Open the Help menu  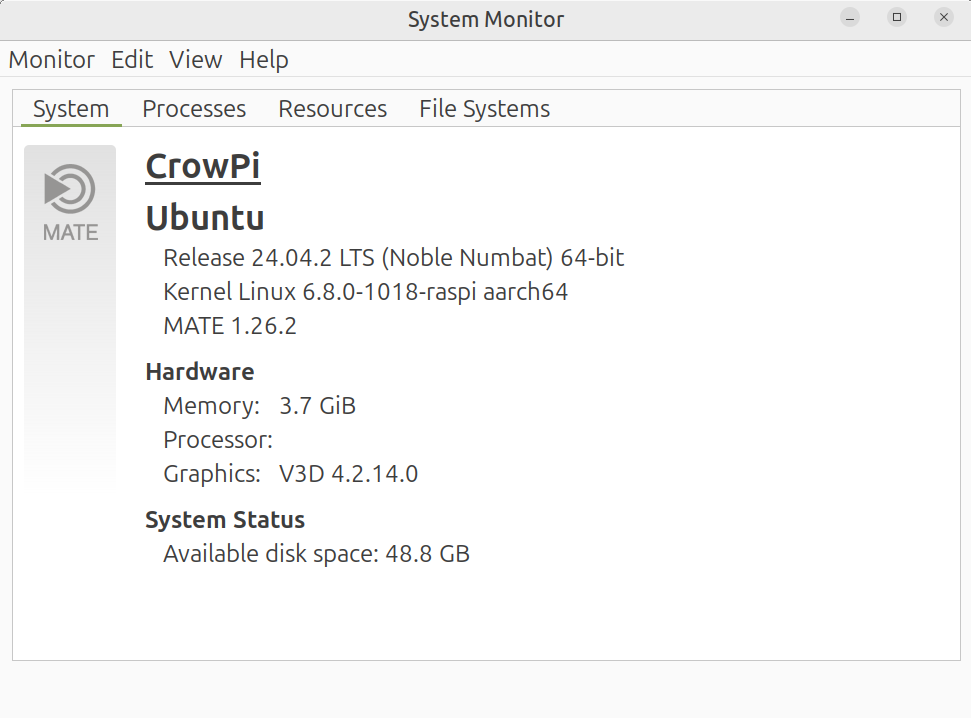pos(264,60)
